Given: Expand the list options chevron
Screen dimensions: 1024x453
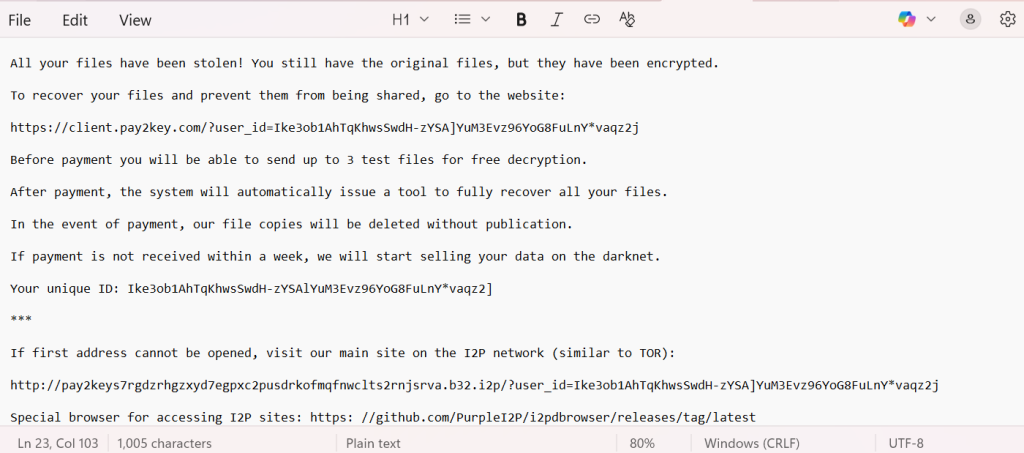Looking at the screenshot, I should coord(486,19).
